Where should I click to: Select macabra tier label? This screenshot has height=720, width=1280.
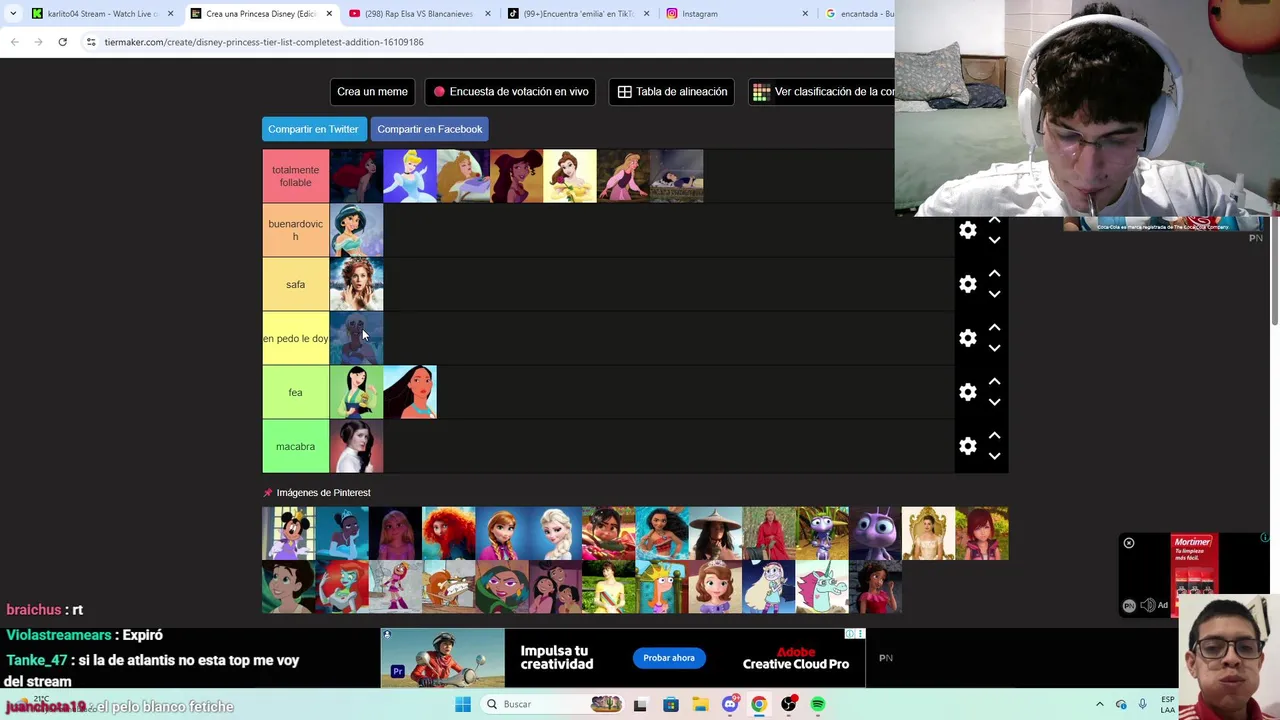click(295, 446)
